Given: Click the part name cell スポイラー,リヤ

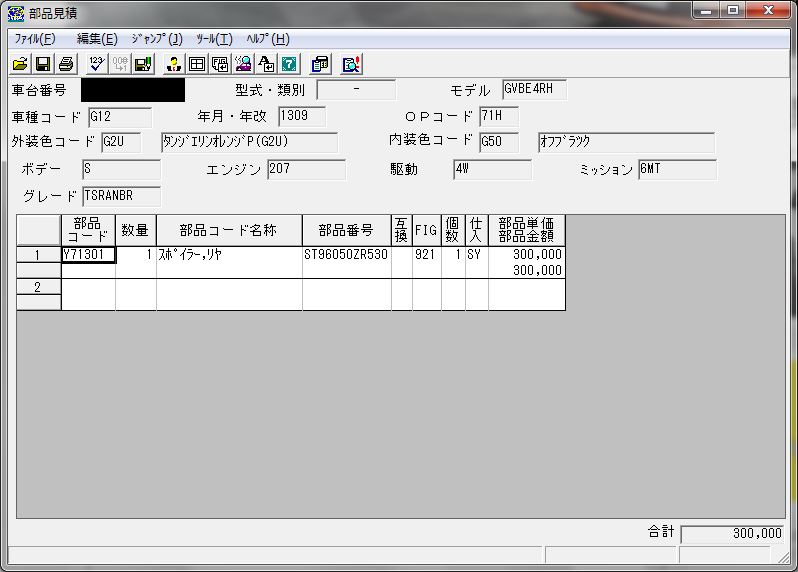Looking at the screenshot, I should coord(229,255).
